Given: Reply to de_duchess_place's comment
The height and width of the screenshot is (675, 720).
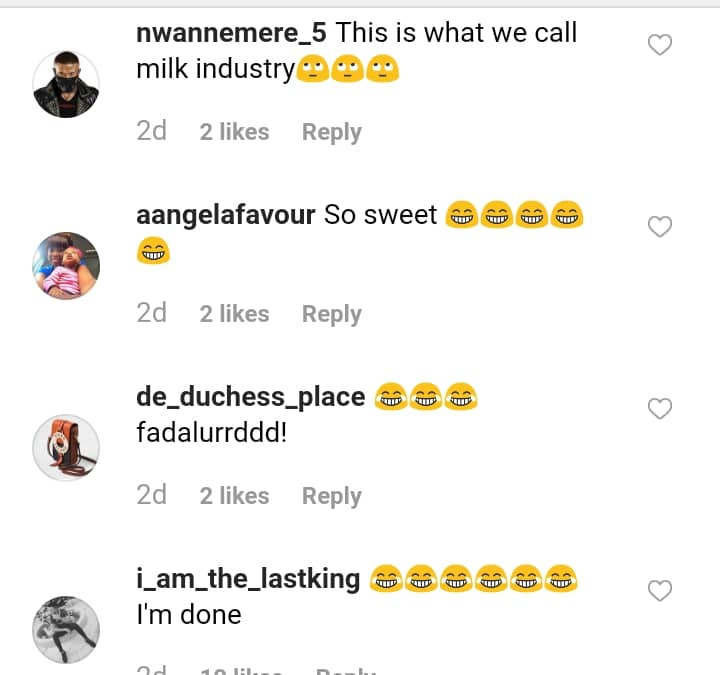Looking at the screenshot, I should pyautogui.click(x=331, y=496).
